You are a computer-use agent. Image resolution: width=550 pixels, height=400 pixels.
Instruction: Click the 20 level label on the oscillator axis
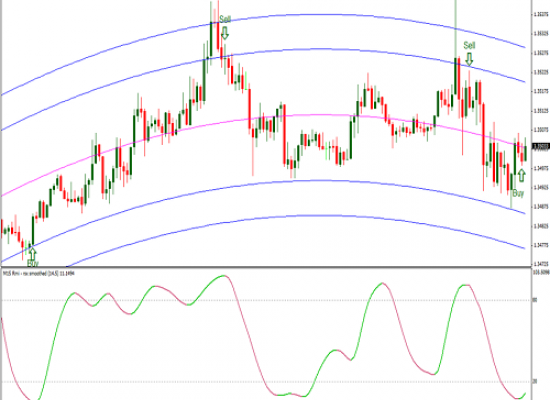535,381
